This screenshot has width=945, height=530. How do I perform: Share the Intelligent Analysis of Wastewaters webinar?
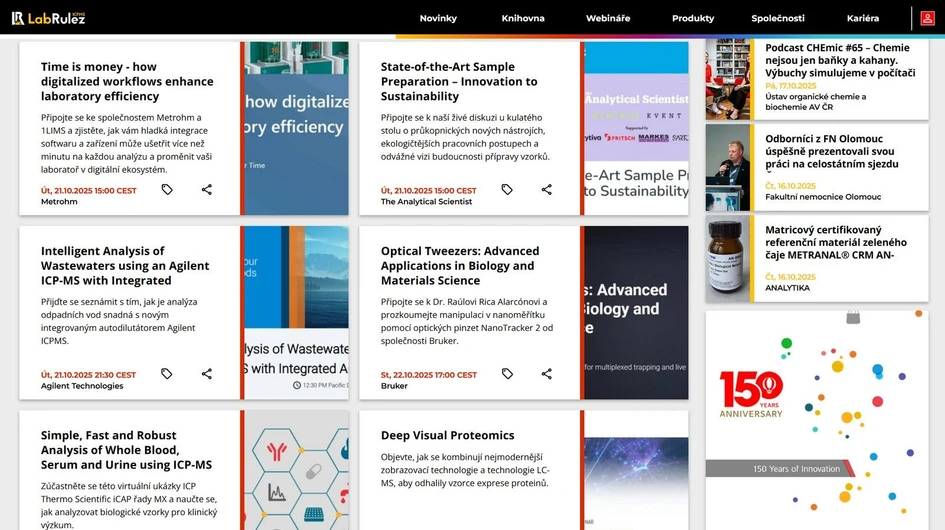click(207, 374)
